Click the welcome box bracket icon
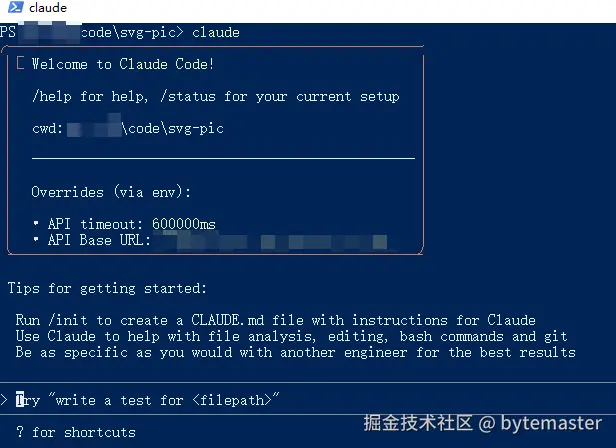 (21, 64)
